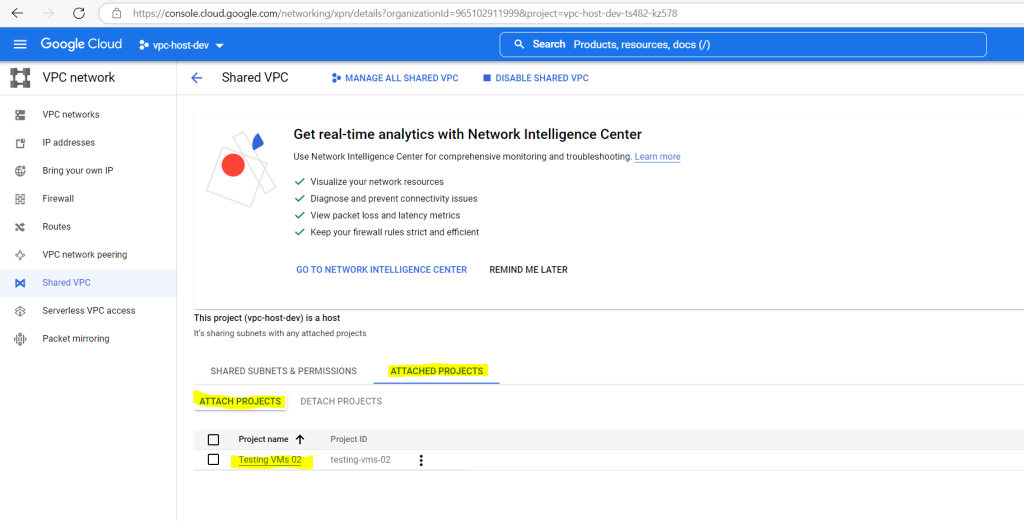The height and width of the screenshot is (521, 1024).
Task: Switch to the Attached Projects tab
Action: (437, 371)
